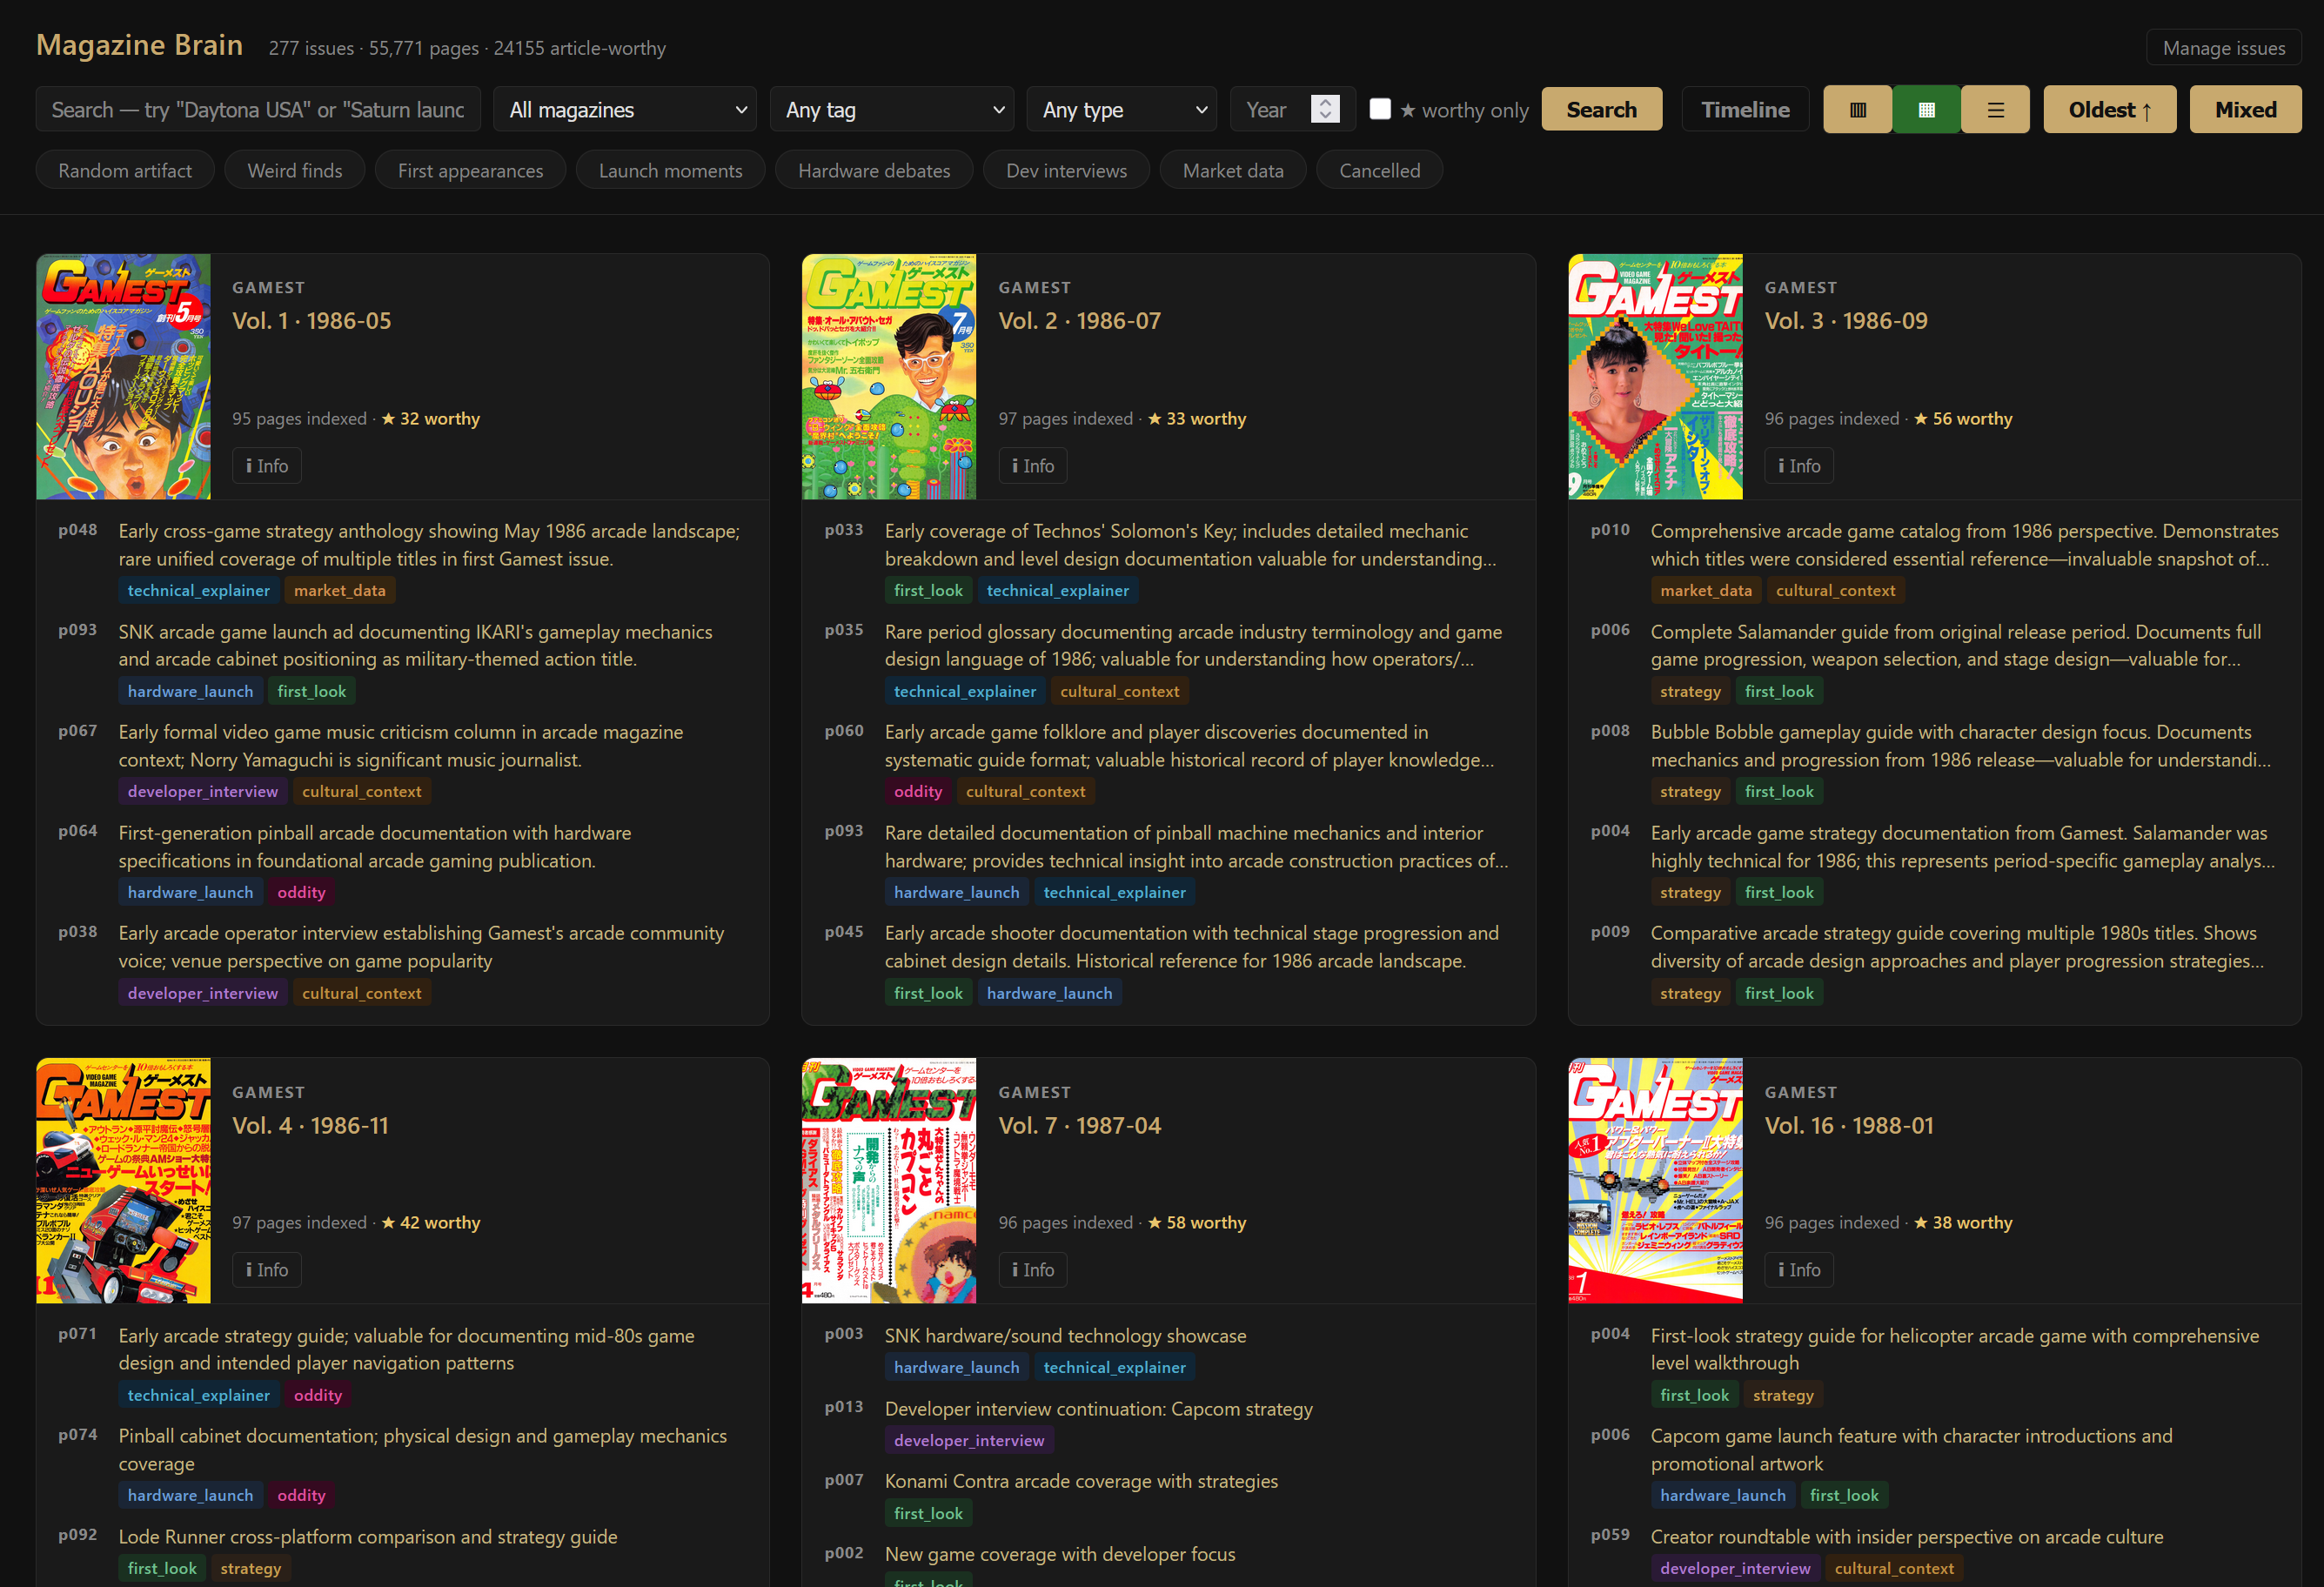Switch to the column shelf view icon

coord(1857,110)
